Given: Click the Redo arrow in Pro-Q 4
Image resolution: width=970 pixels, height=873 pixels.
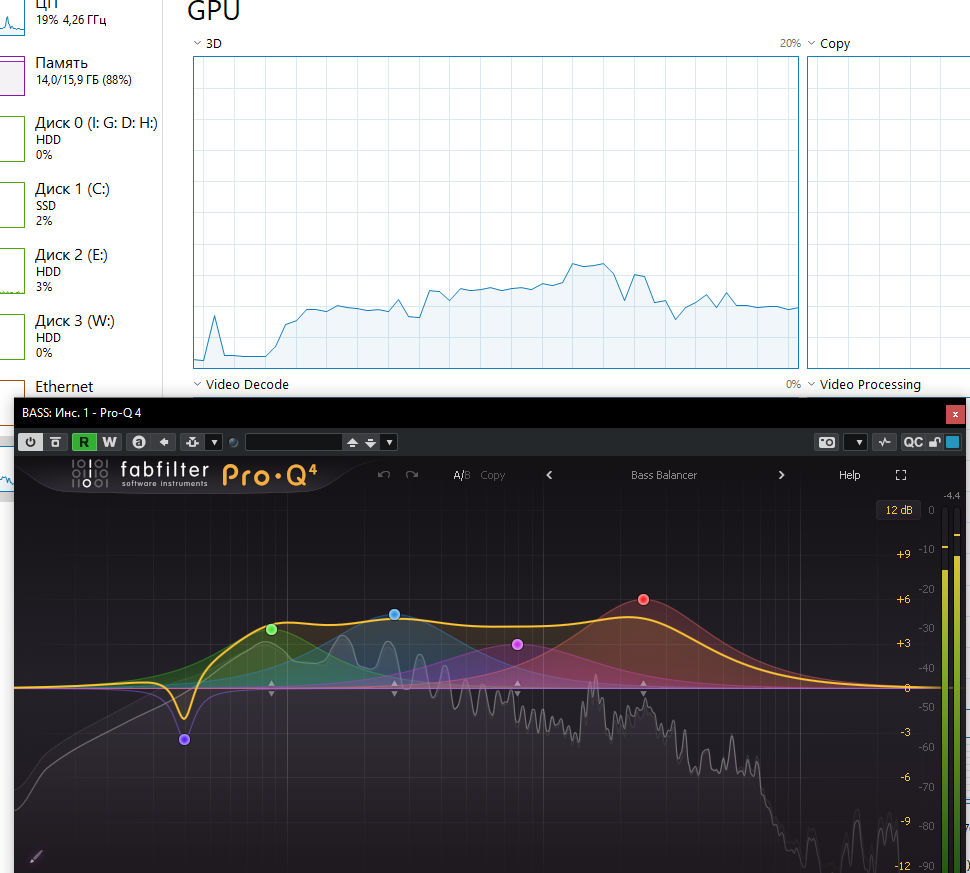Looking at the screenshot, I should pyautogui.click(x=412, y=475).
